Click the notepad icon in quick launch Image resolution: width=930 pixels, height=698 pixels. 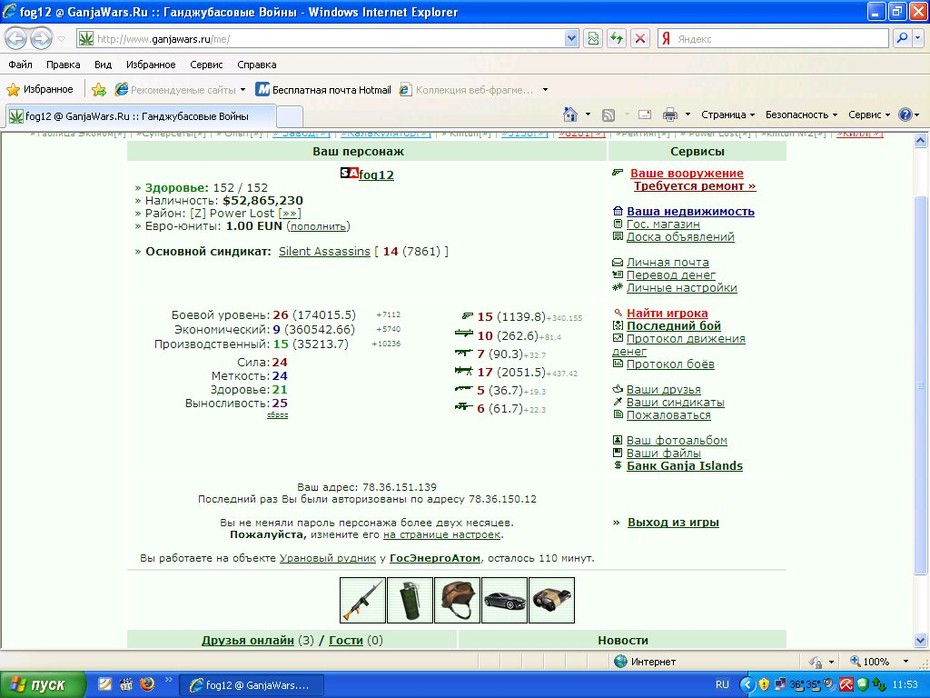[105, 684]
